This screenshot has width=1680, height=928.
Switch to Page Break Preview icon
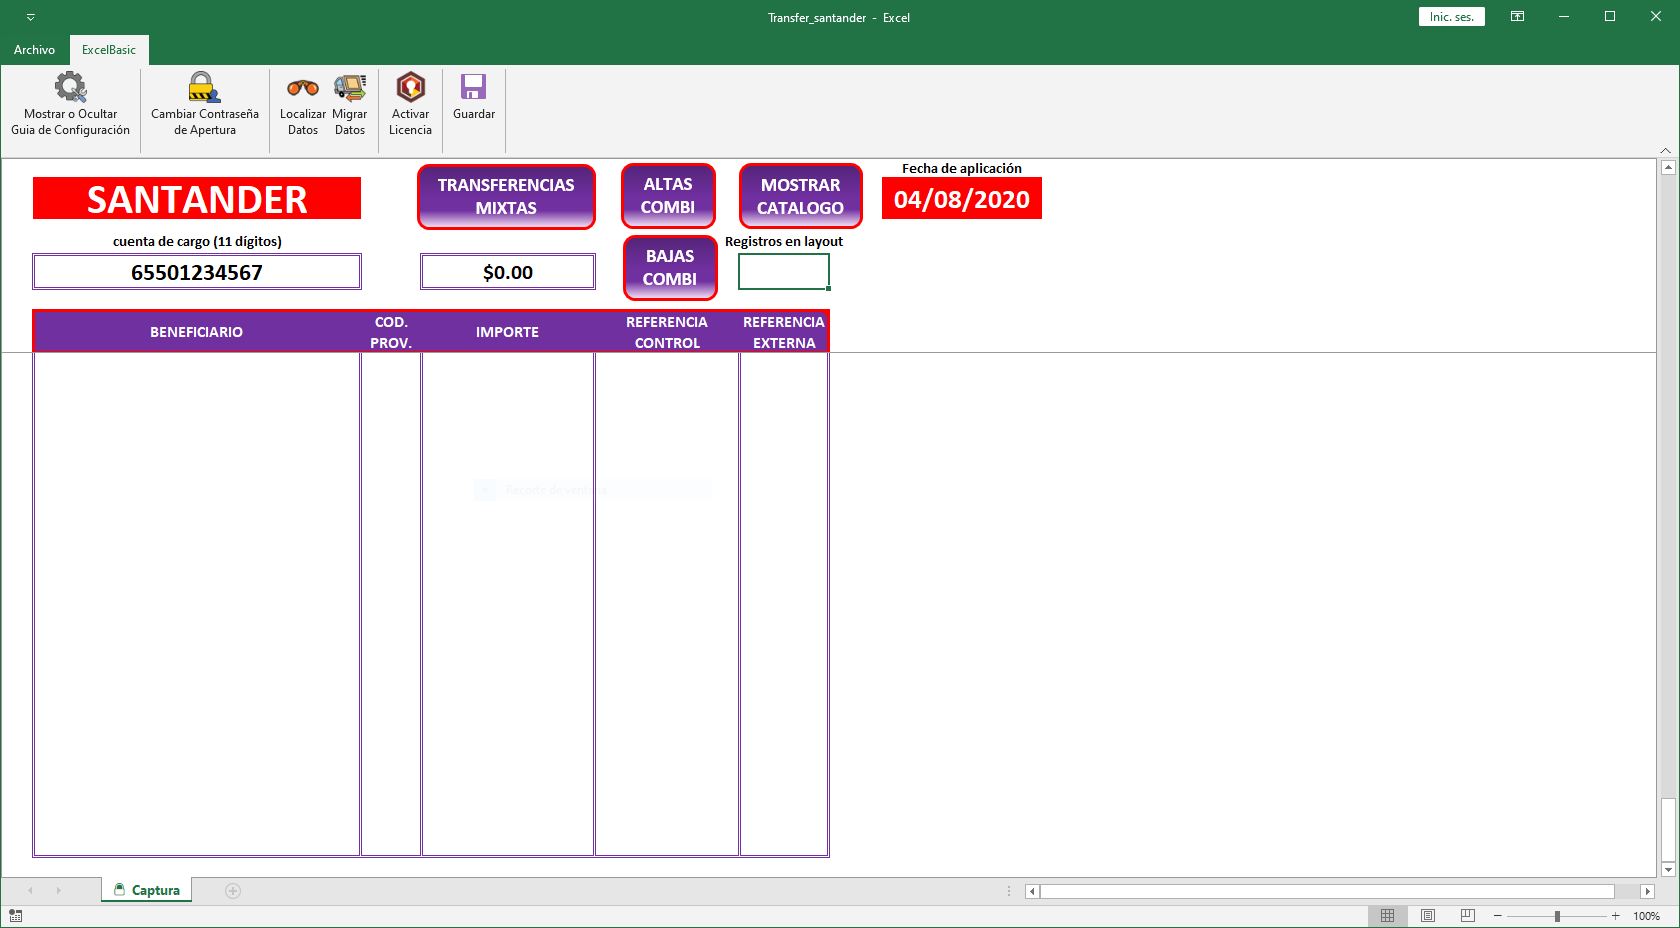(x=1467, y=916)
